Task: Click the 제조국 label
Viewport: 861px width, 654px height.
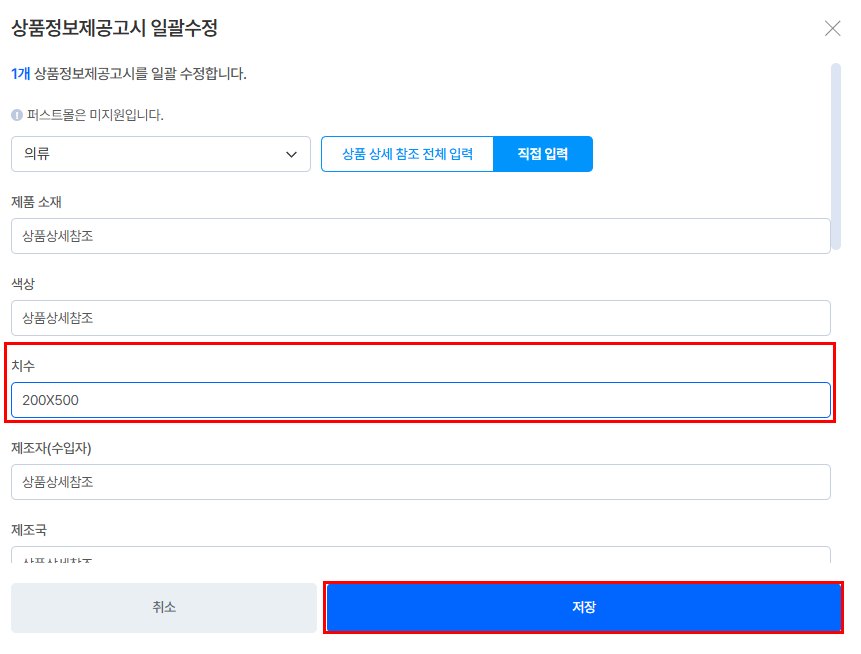Action: [29, 530]
